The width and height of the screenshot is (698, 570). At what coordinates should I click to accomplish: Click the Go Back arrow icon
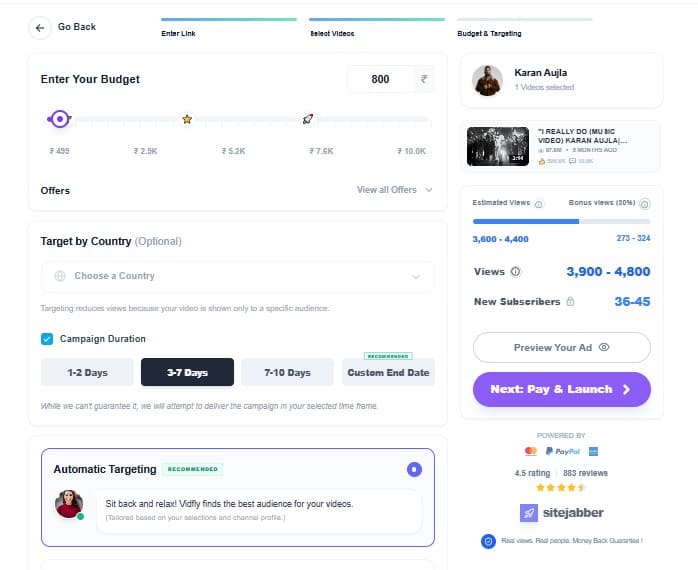(x=40, y=27)
